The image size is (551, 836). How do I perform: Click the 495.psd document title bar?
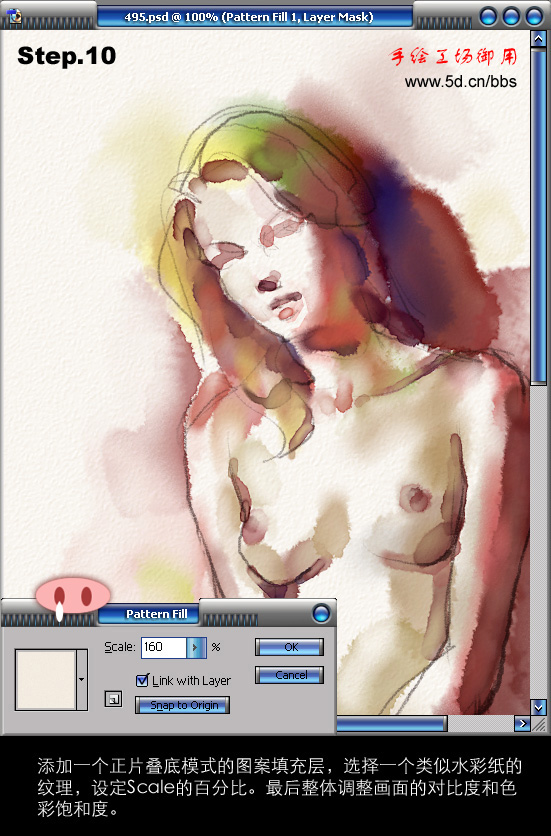click(x=255, y=17)
